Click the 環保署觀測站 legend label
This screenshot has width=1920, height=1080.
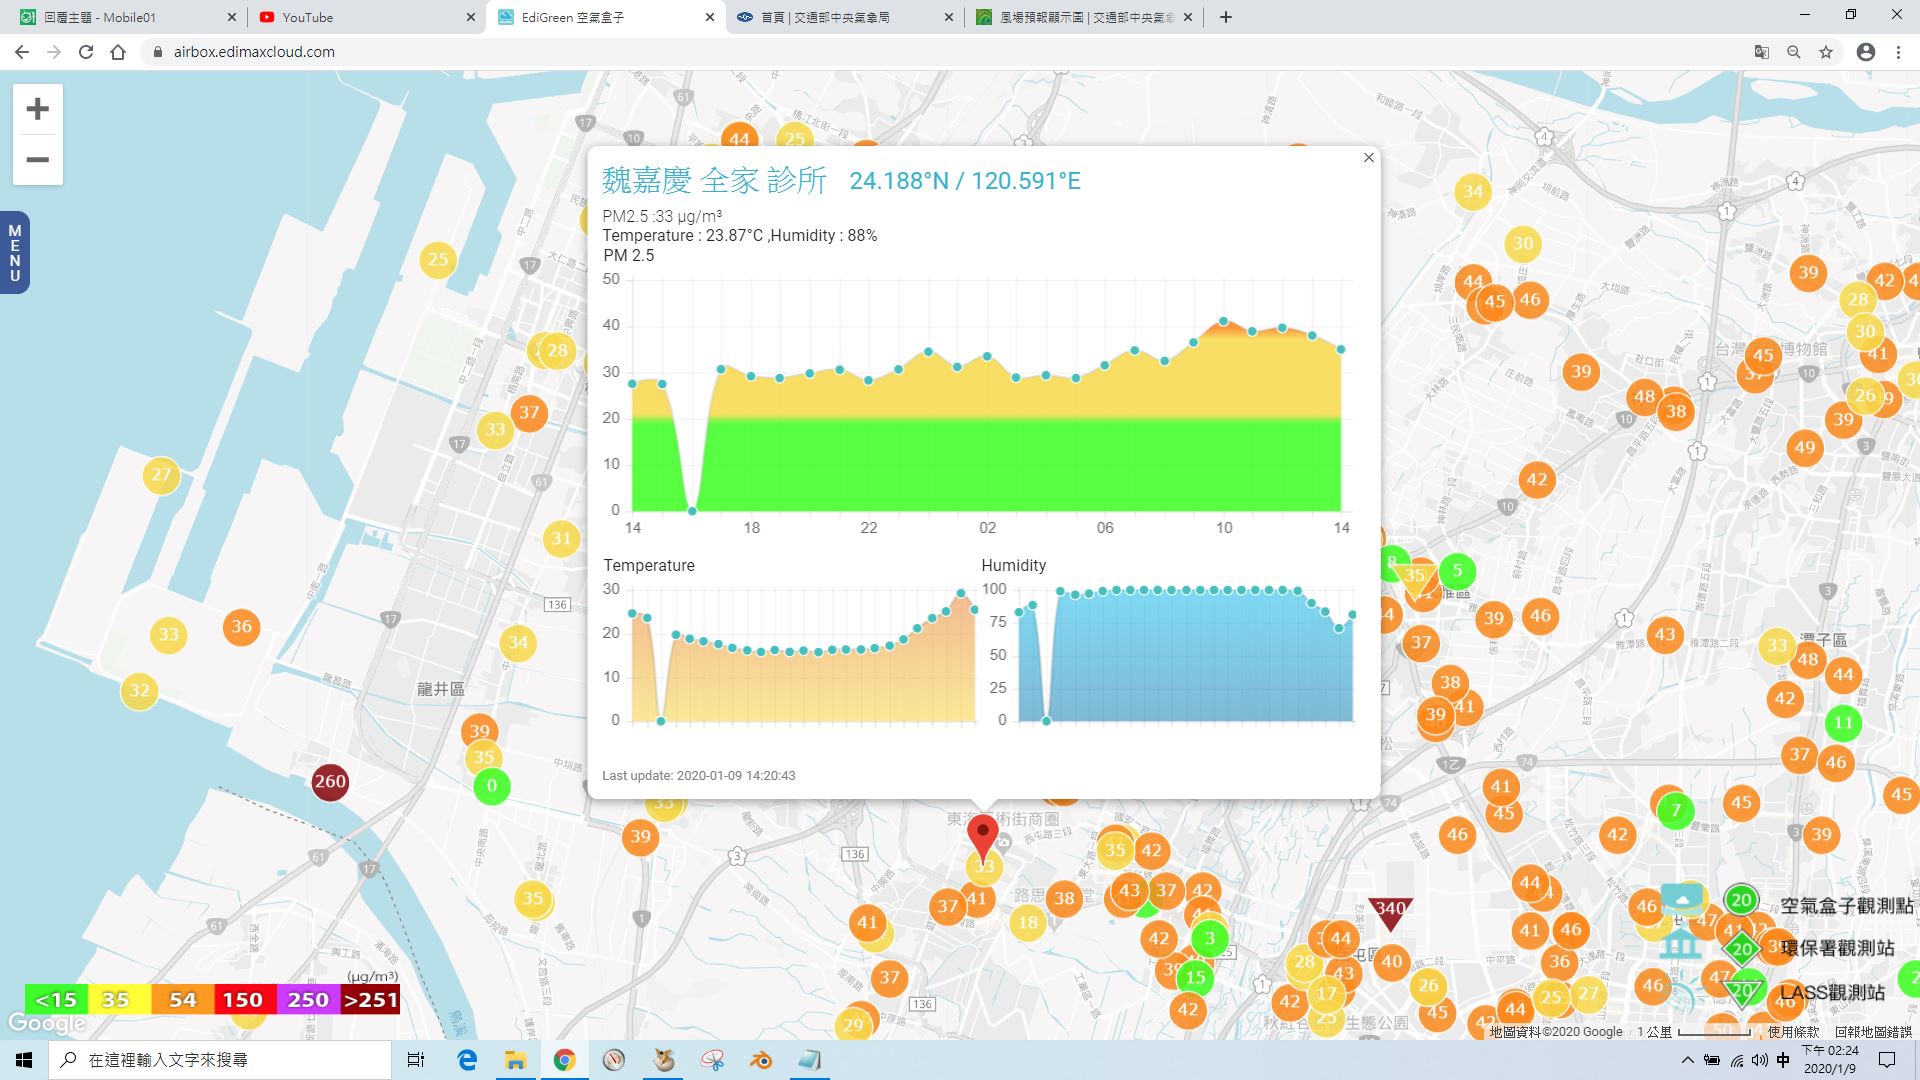tap(1837, 948)
